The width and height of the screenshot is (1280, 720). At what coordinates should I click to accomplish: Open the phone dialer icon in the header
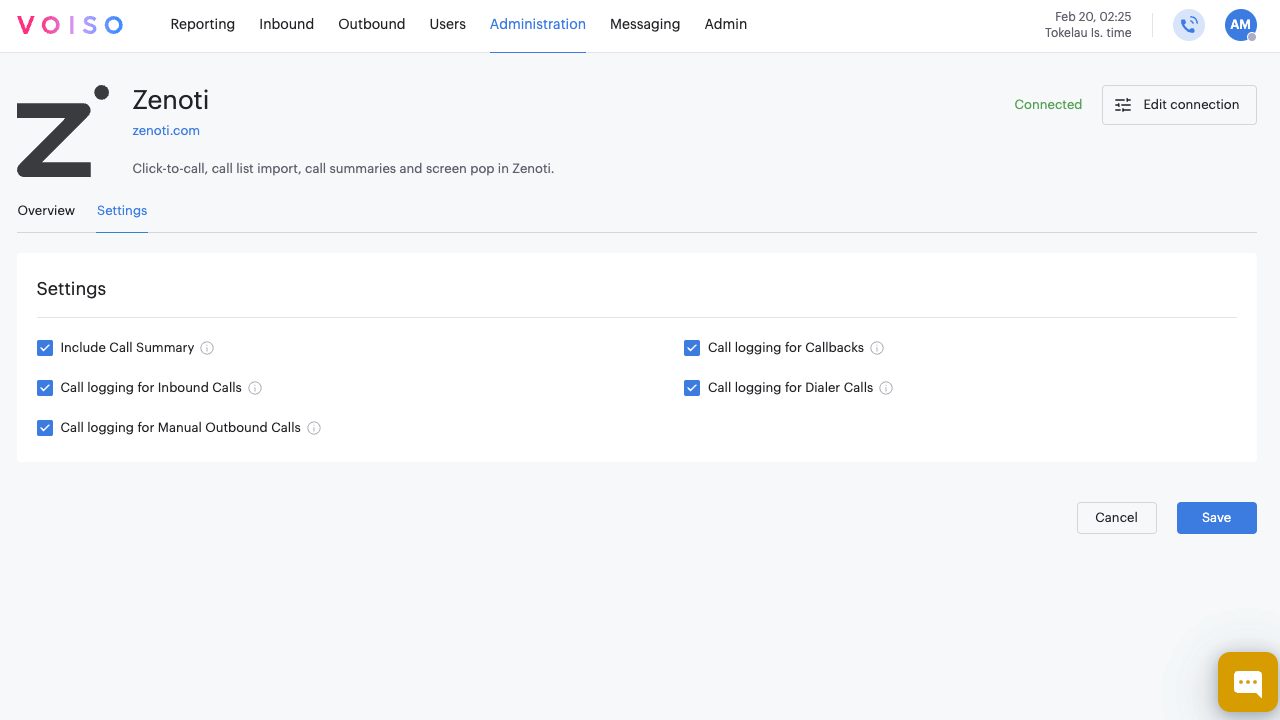[x=1188, y=25]
